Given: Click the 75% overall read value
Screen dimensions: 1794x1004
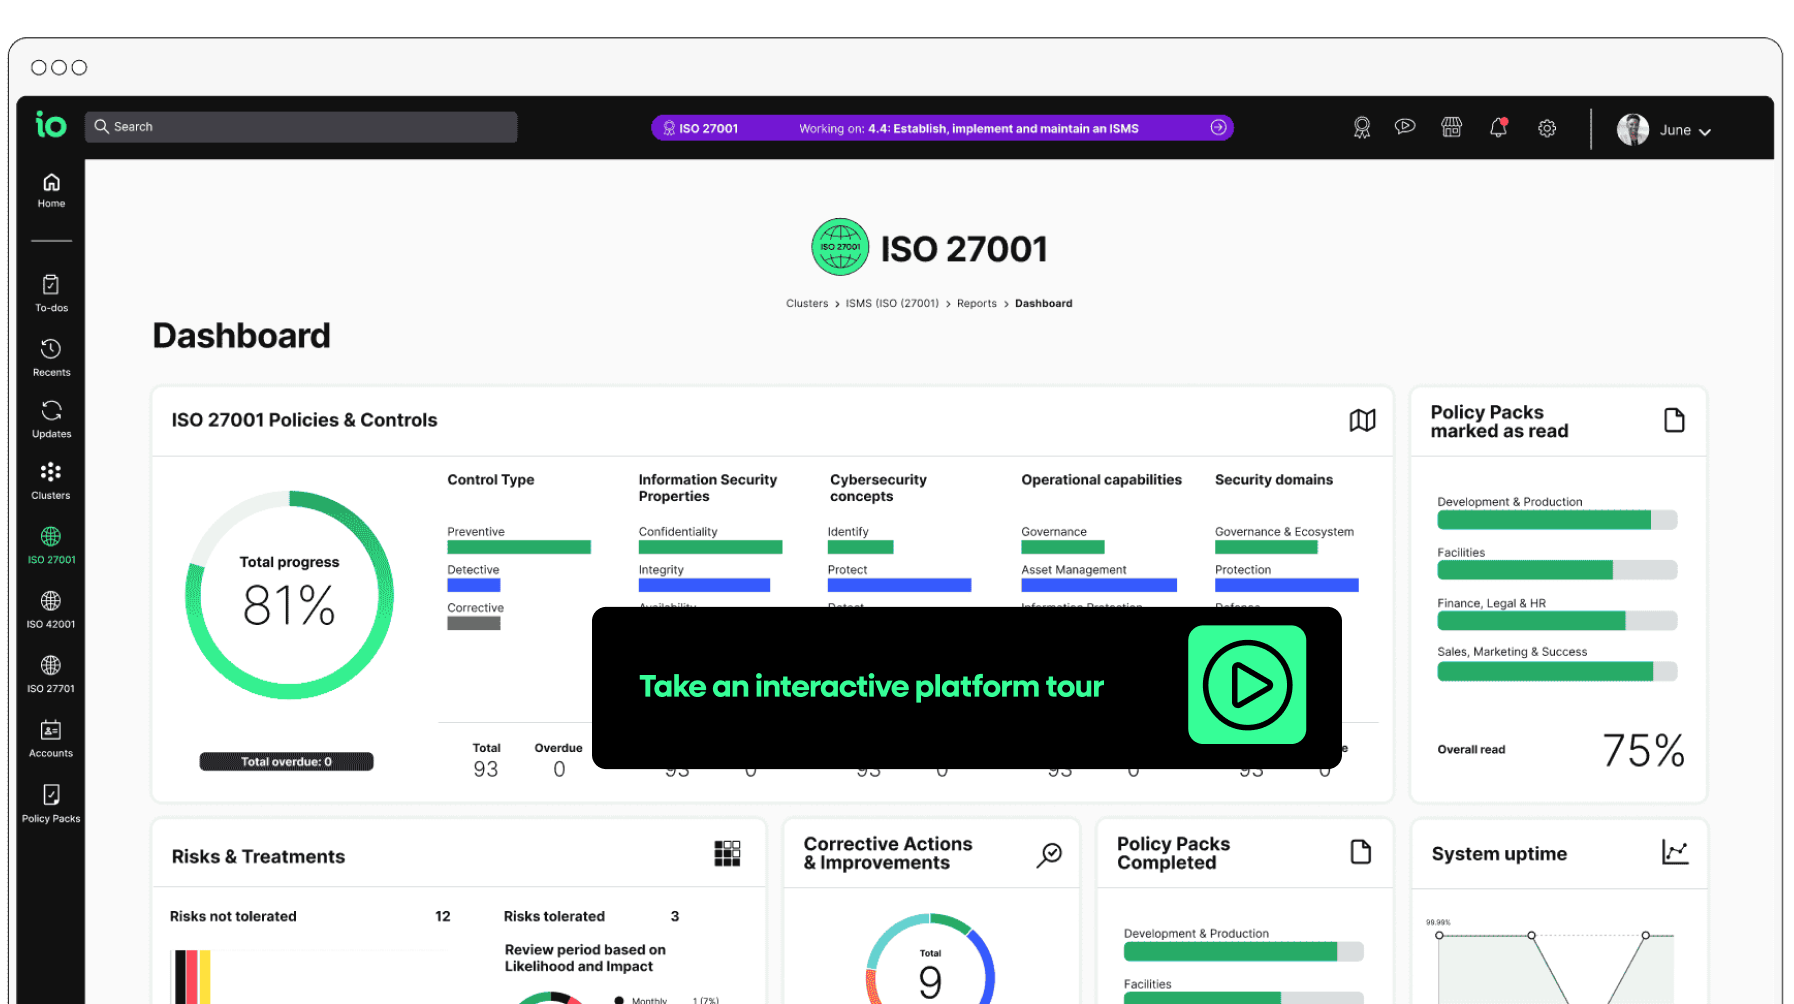Looking at the screenshot, I should pyautogui.click(x=1643, y=750).
